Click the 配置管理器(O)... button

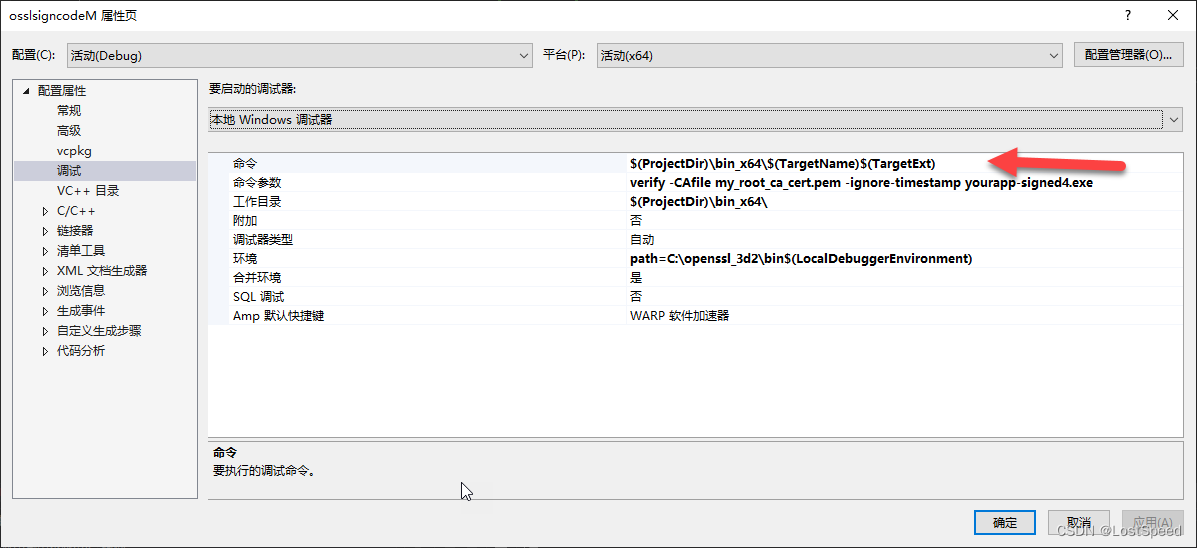tap(1128, 55)
